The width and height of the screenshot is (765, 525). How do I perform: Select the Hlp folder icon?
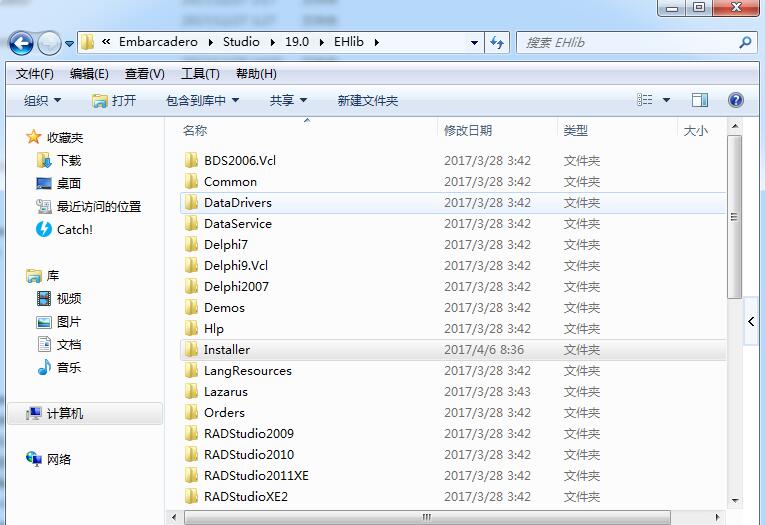[191, 328]
